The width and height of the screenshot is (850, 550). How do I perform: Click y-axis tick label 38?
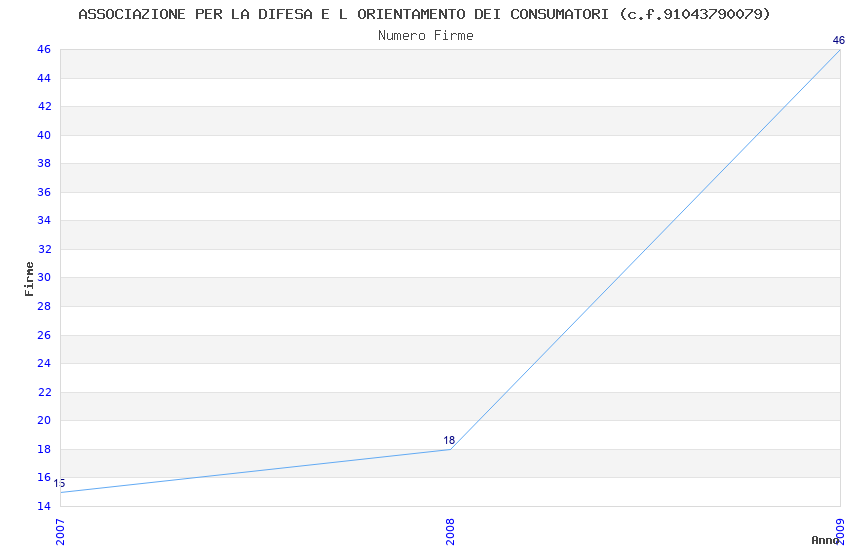click(x=44, y=164)
